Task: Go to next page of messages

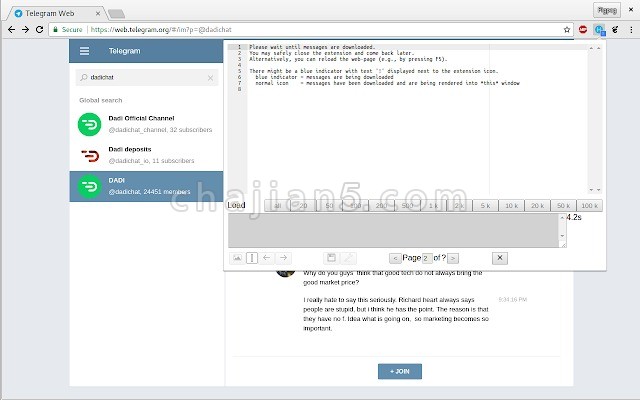Action: click(453, 258)
